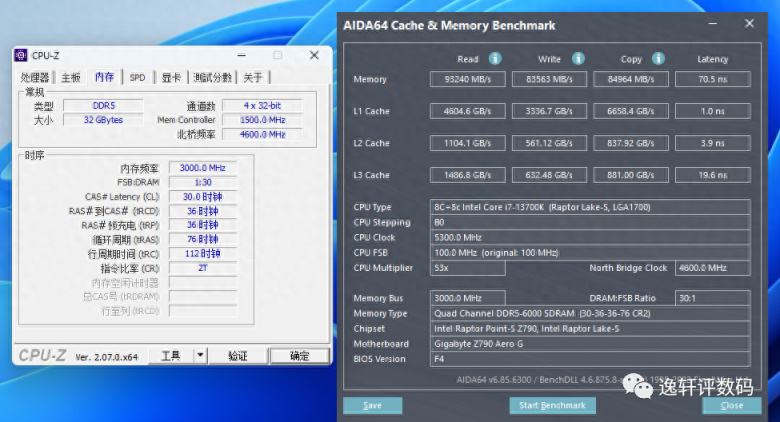This screenshot has height=422, width=780.
Task: Minimize the CPU-Z window
Action: pyautogui.click(x=241, y=55)
